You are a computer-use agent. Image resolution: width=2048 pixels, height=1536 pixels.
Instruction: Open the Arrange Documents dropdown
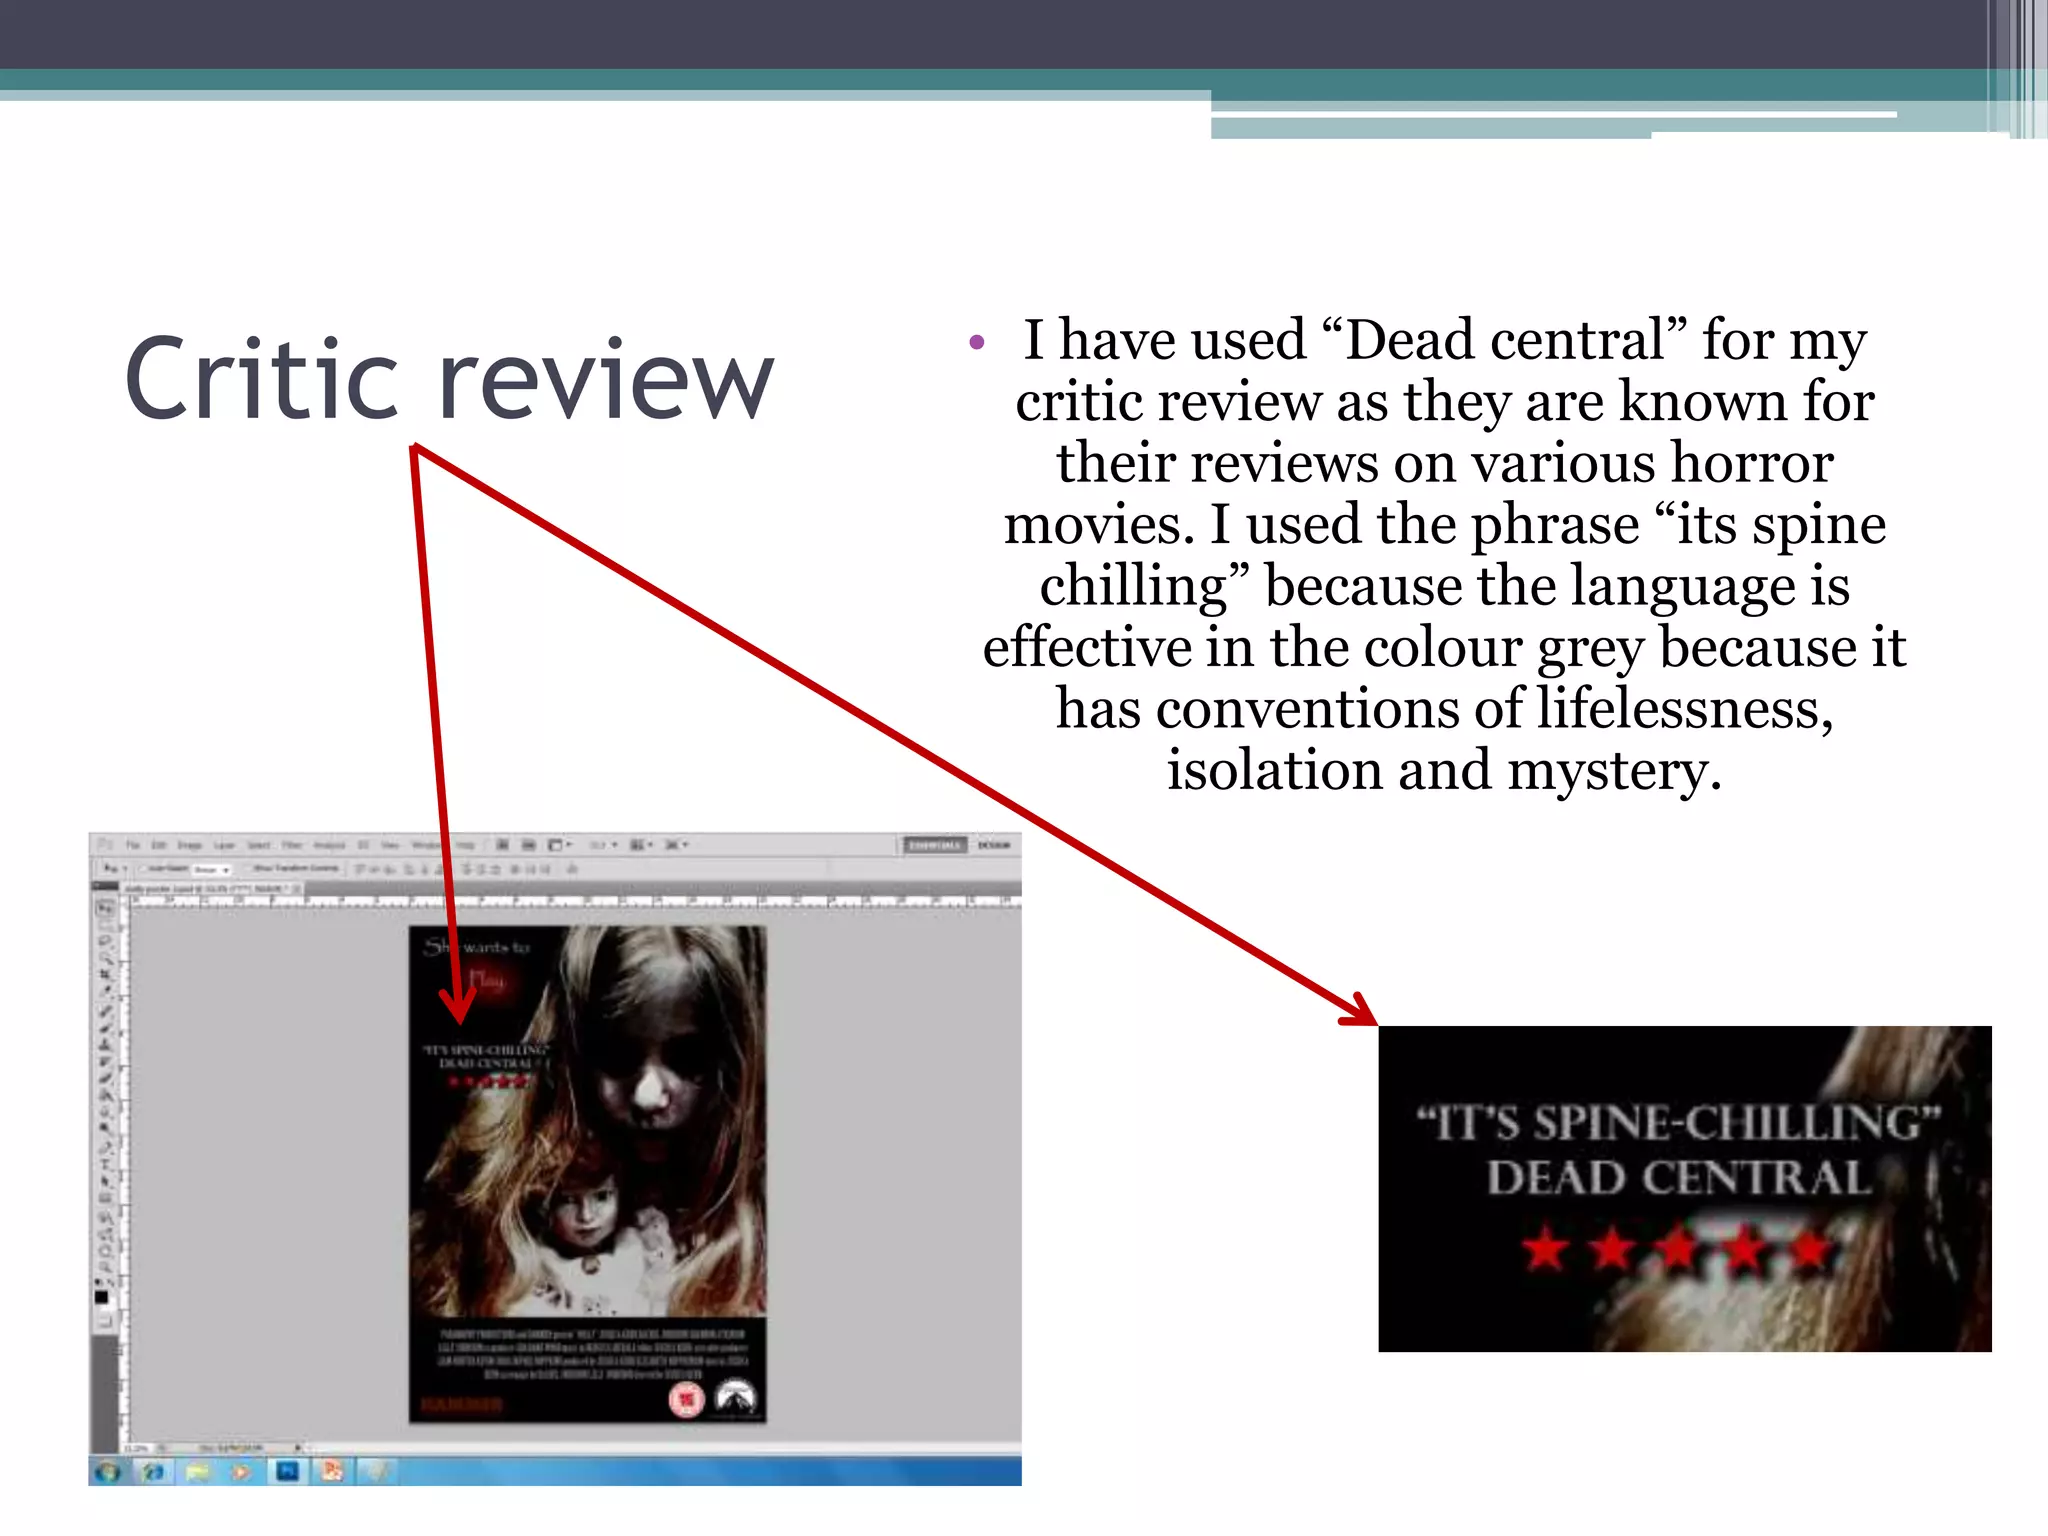tap(641, 845)
